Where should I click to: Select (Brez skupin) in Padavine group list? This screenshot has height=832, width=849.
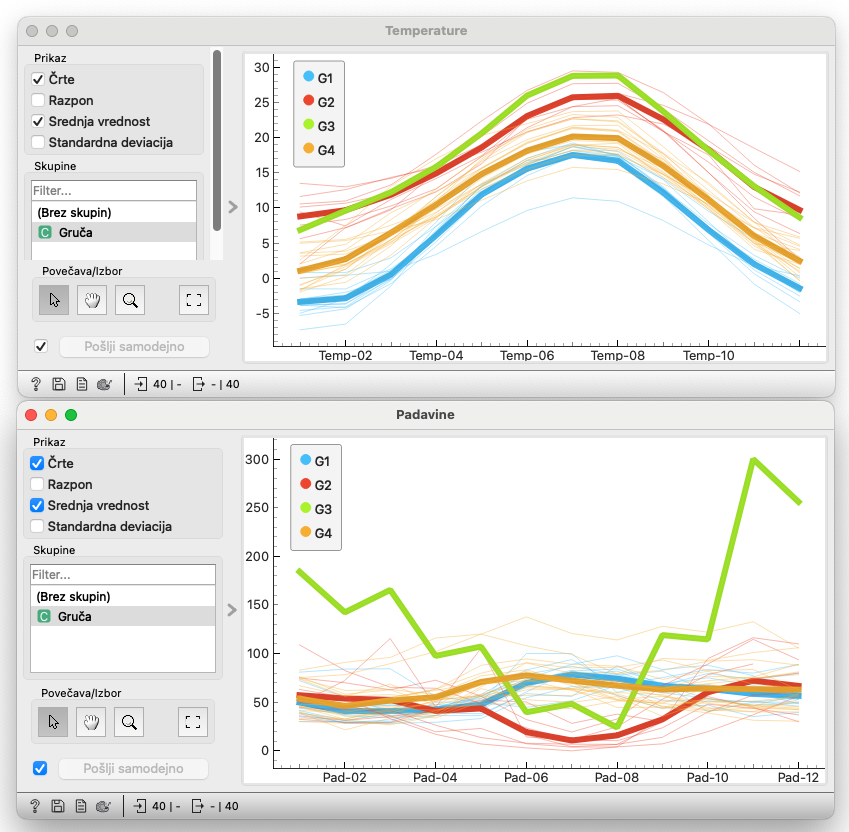coord(73,597)
